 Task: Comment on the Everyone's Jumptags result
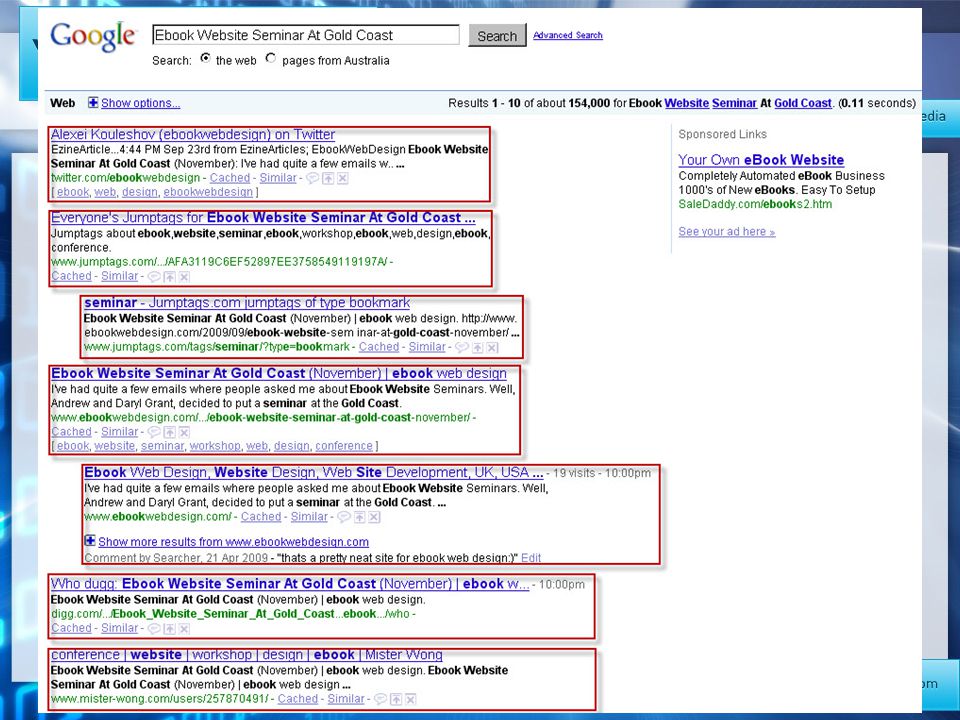pyautogui.click(x=154, y=277)
